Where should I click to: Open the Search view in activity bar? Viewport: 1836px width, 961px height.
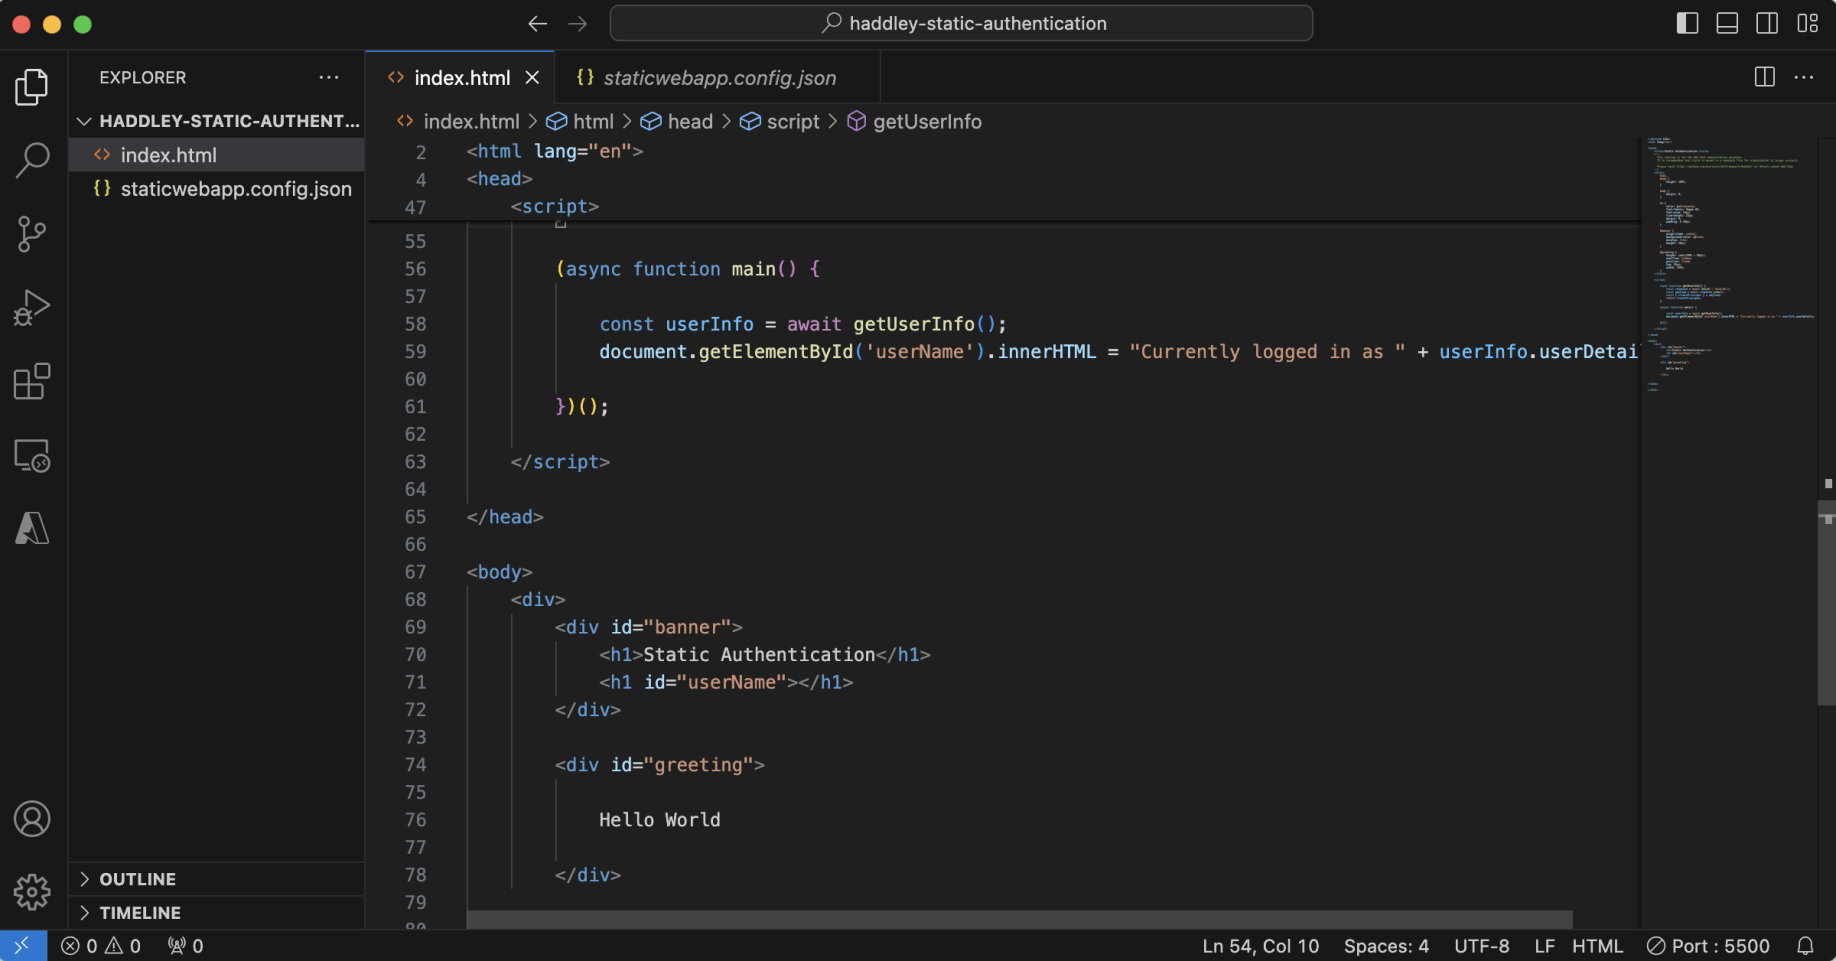pos(32,160)
